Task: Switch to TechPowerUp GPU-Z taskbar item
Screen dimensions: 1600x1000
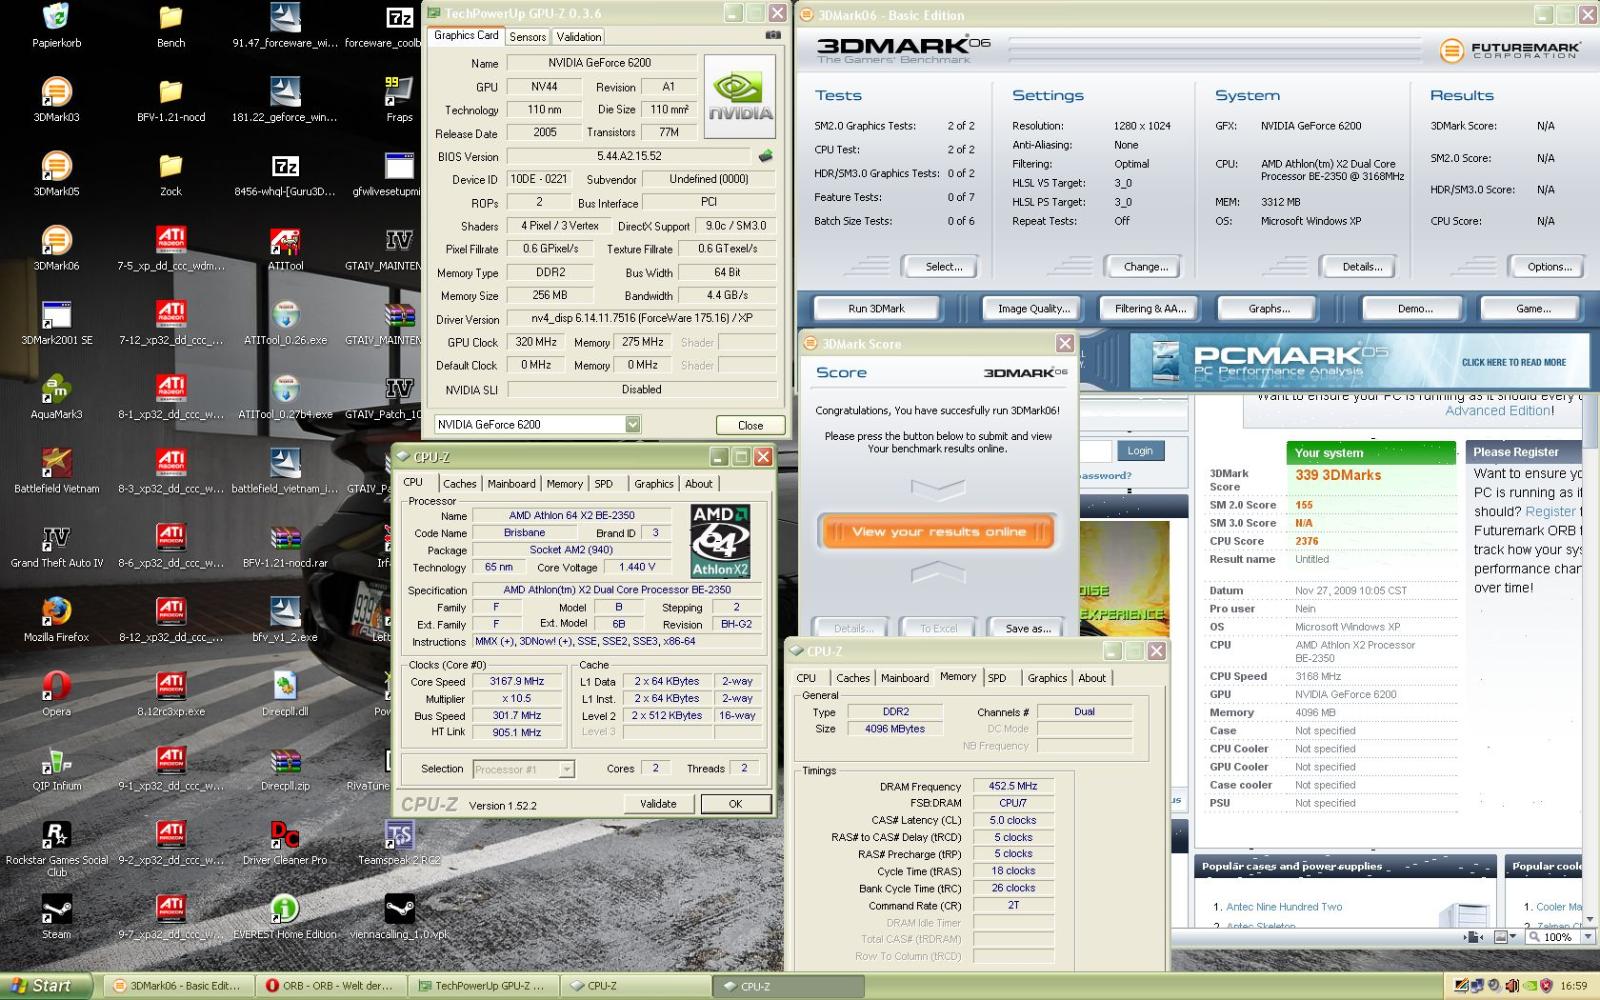Action: [x=483, y=986]
